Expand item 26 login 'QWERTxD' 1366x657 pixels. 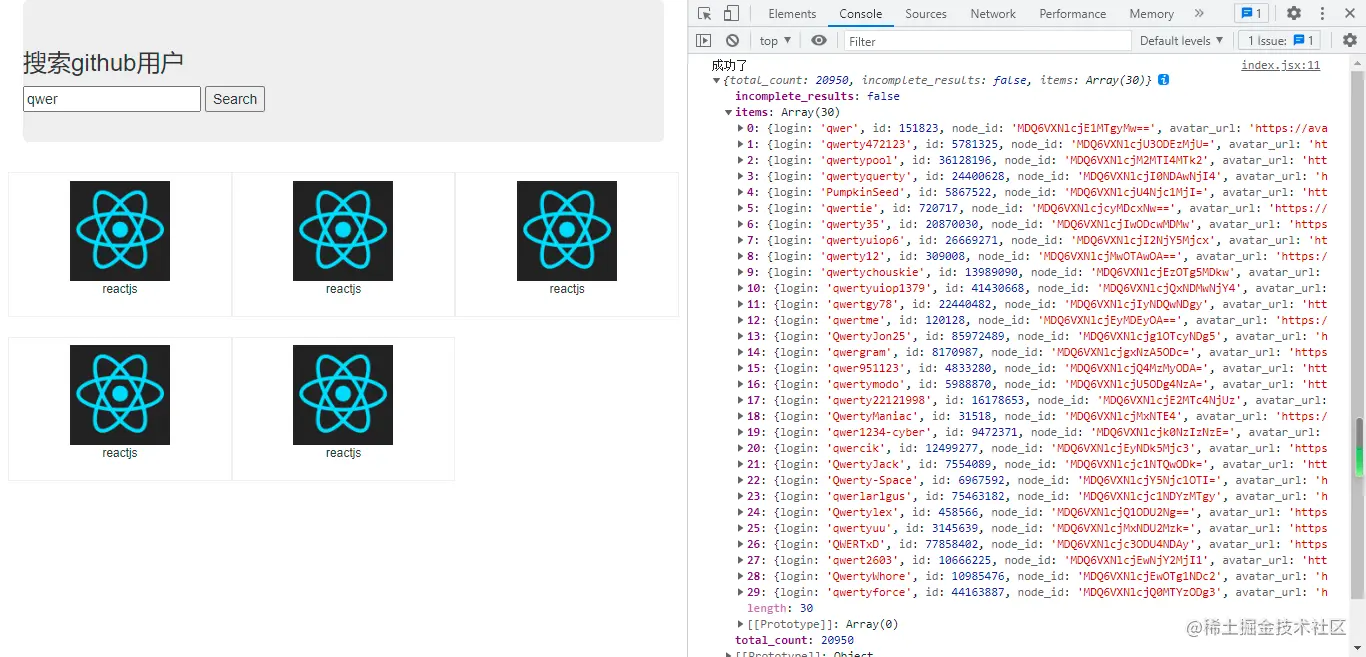tap(740, 545)
